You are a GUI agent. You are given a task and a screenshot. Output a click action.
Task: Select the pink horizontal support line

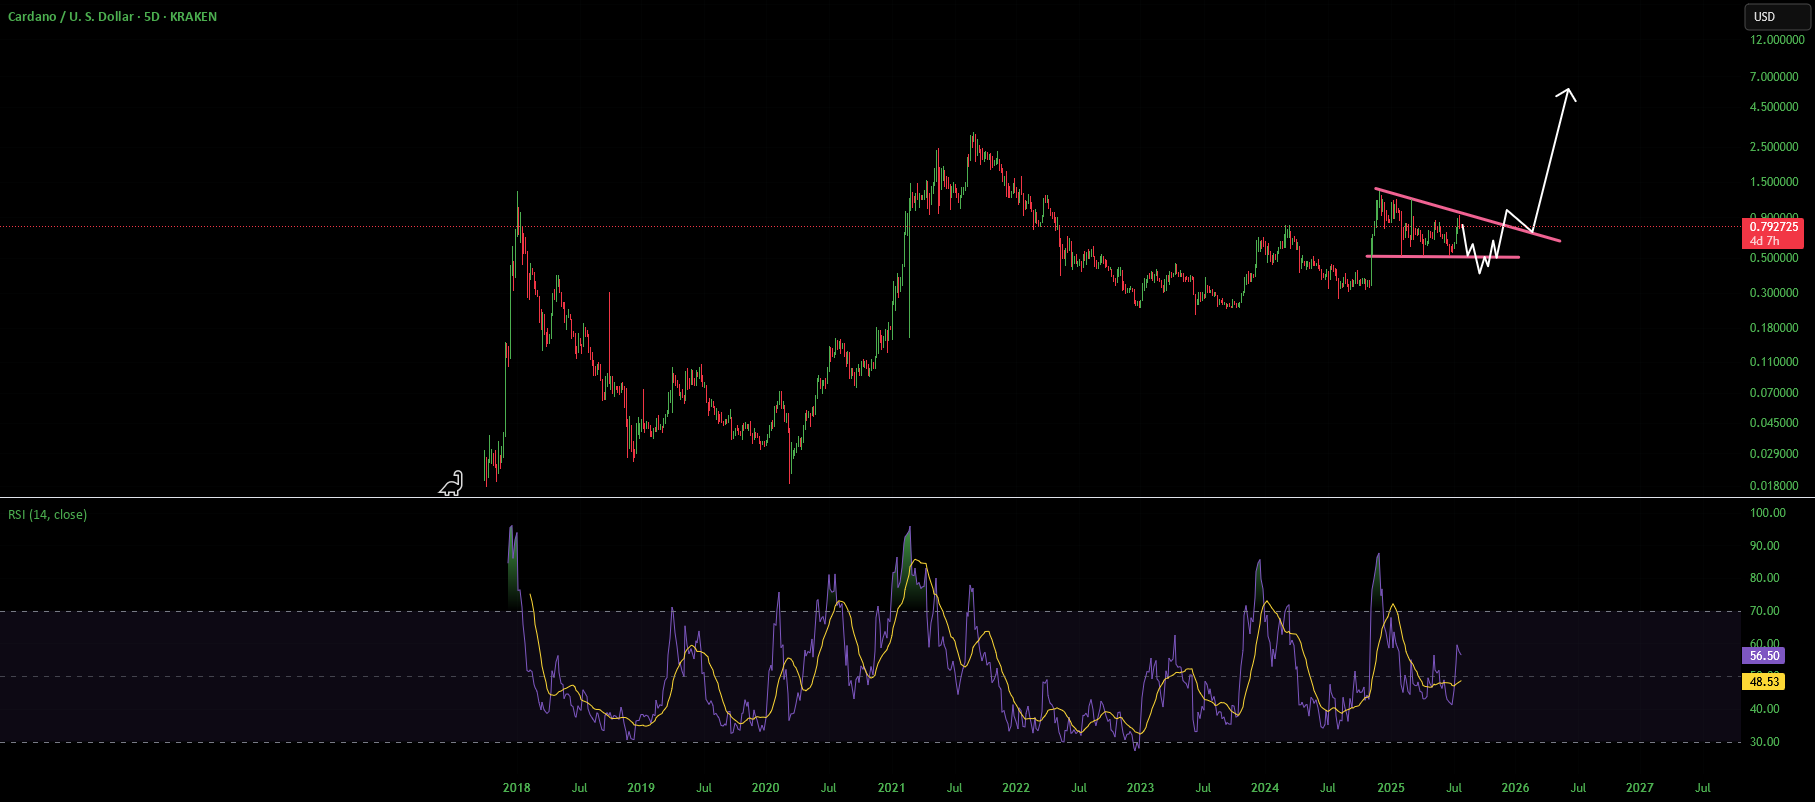coord(1442,257)
